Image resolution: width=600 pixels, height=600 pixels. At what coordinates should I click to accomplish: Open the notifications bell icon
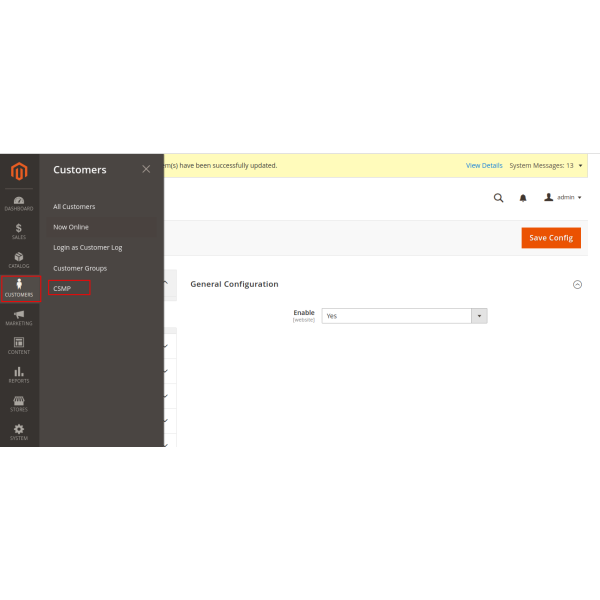tap(522, 198)
